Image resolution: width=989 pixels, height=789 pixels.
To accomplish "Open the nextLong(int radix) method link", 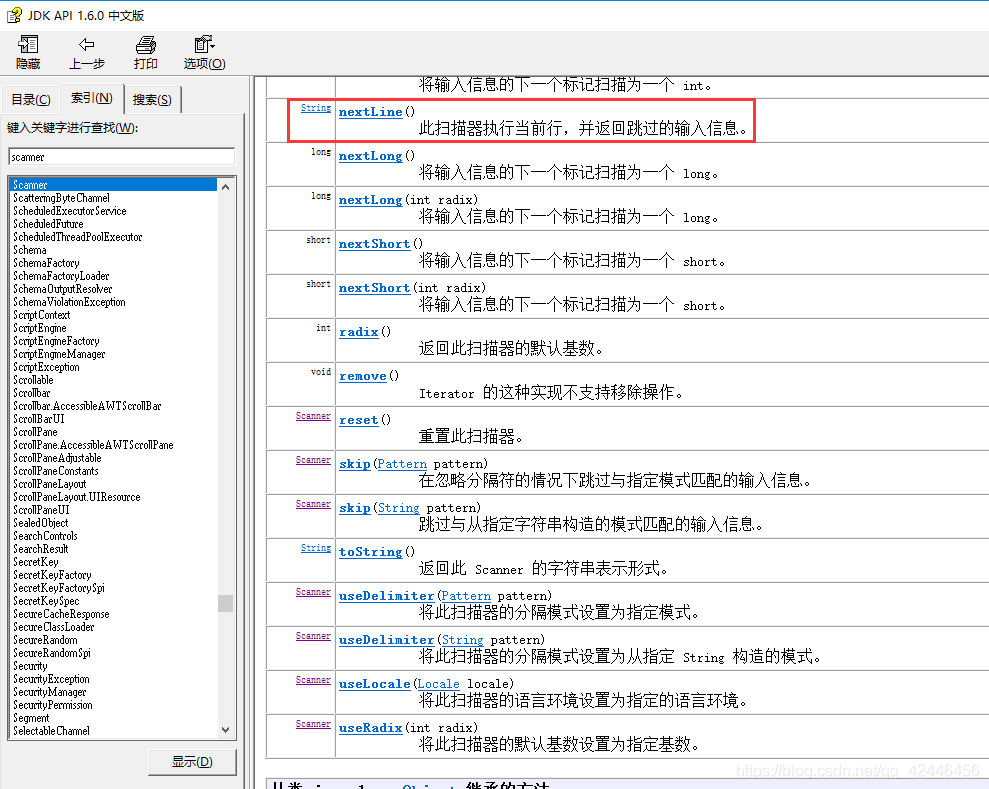I will coord(370,200).
